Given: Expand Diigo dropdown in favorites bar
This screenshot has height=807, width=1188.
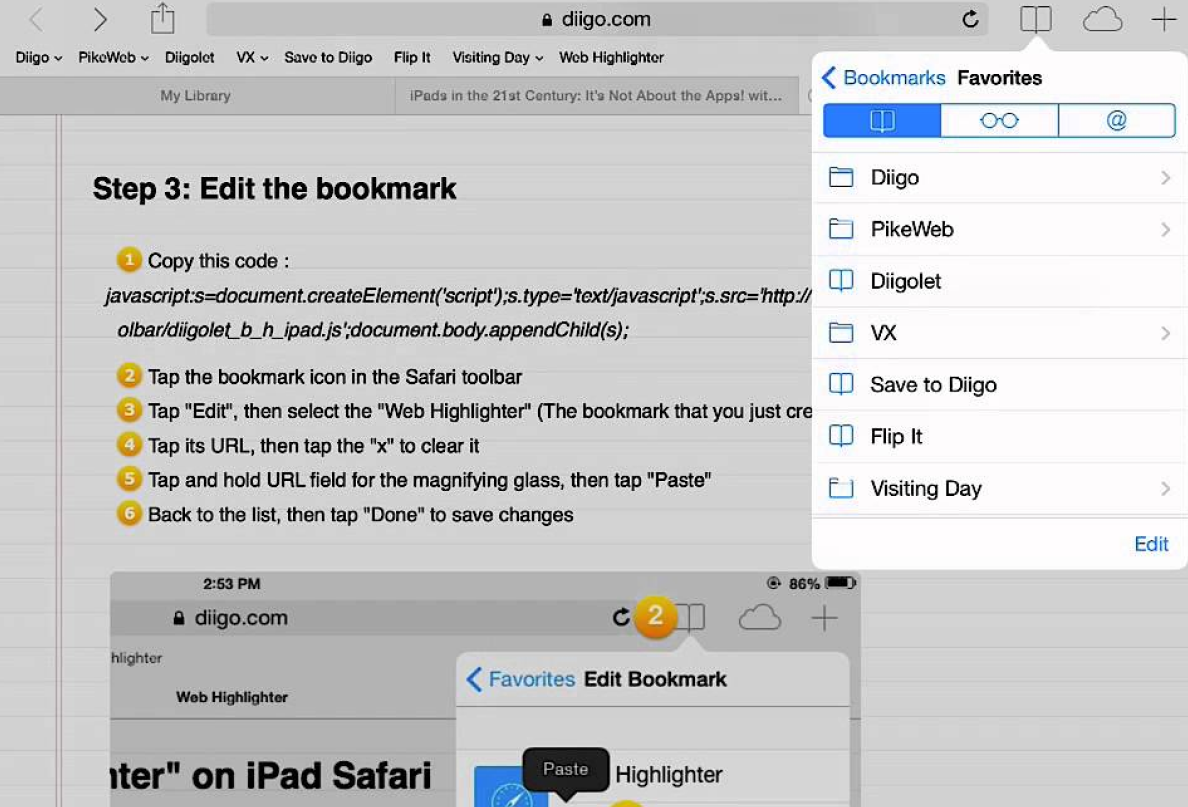Looking at the screenshot, I should pos(39,58).
